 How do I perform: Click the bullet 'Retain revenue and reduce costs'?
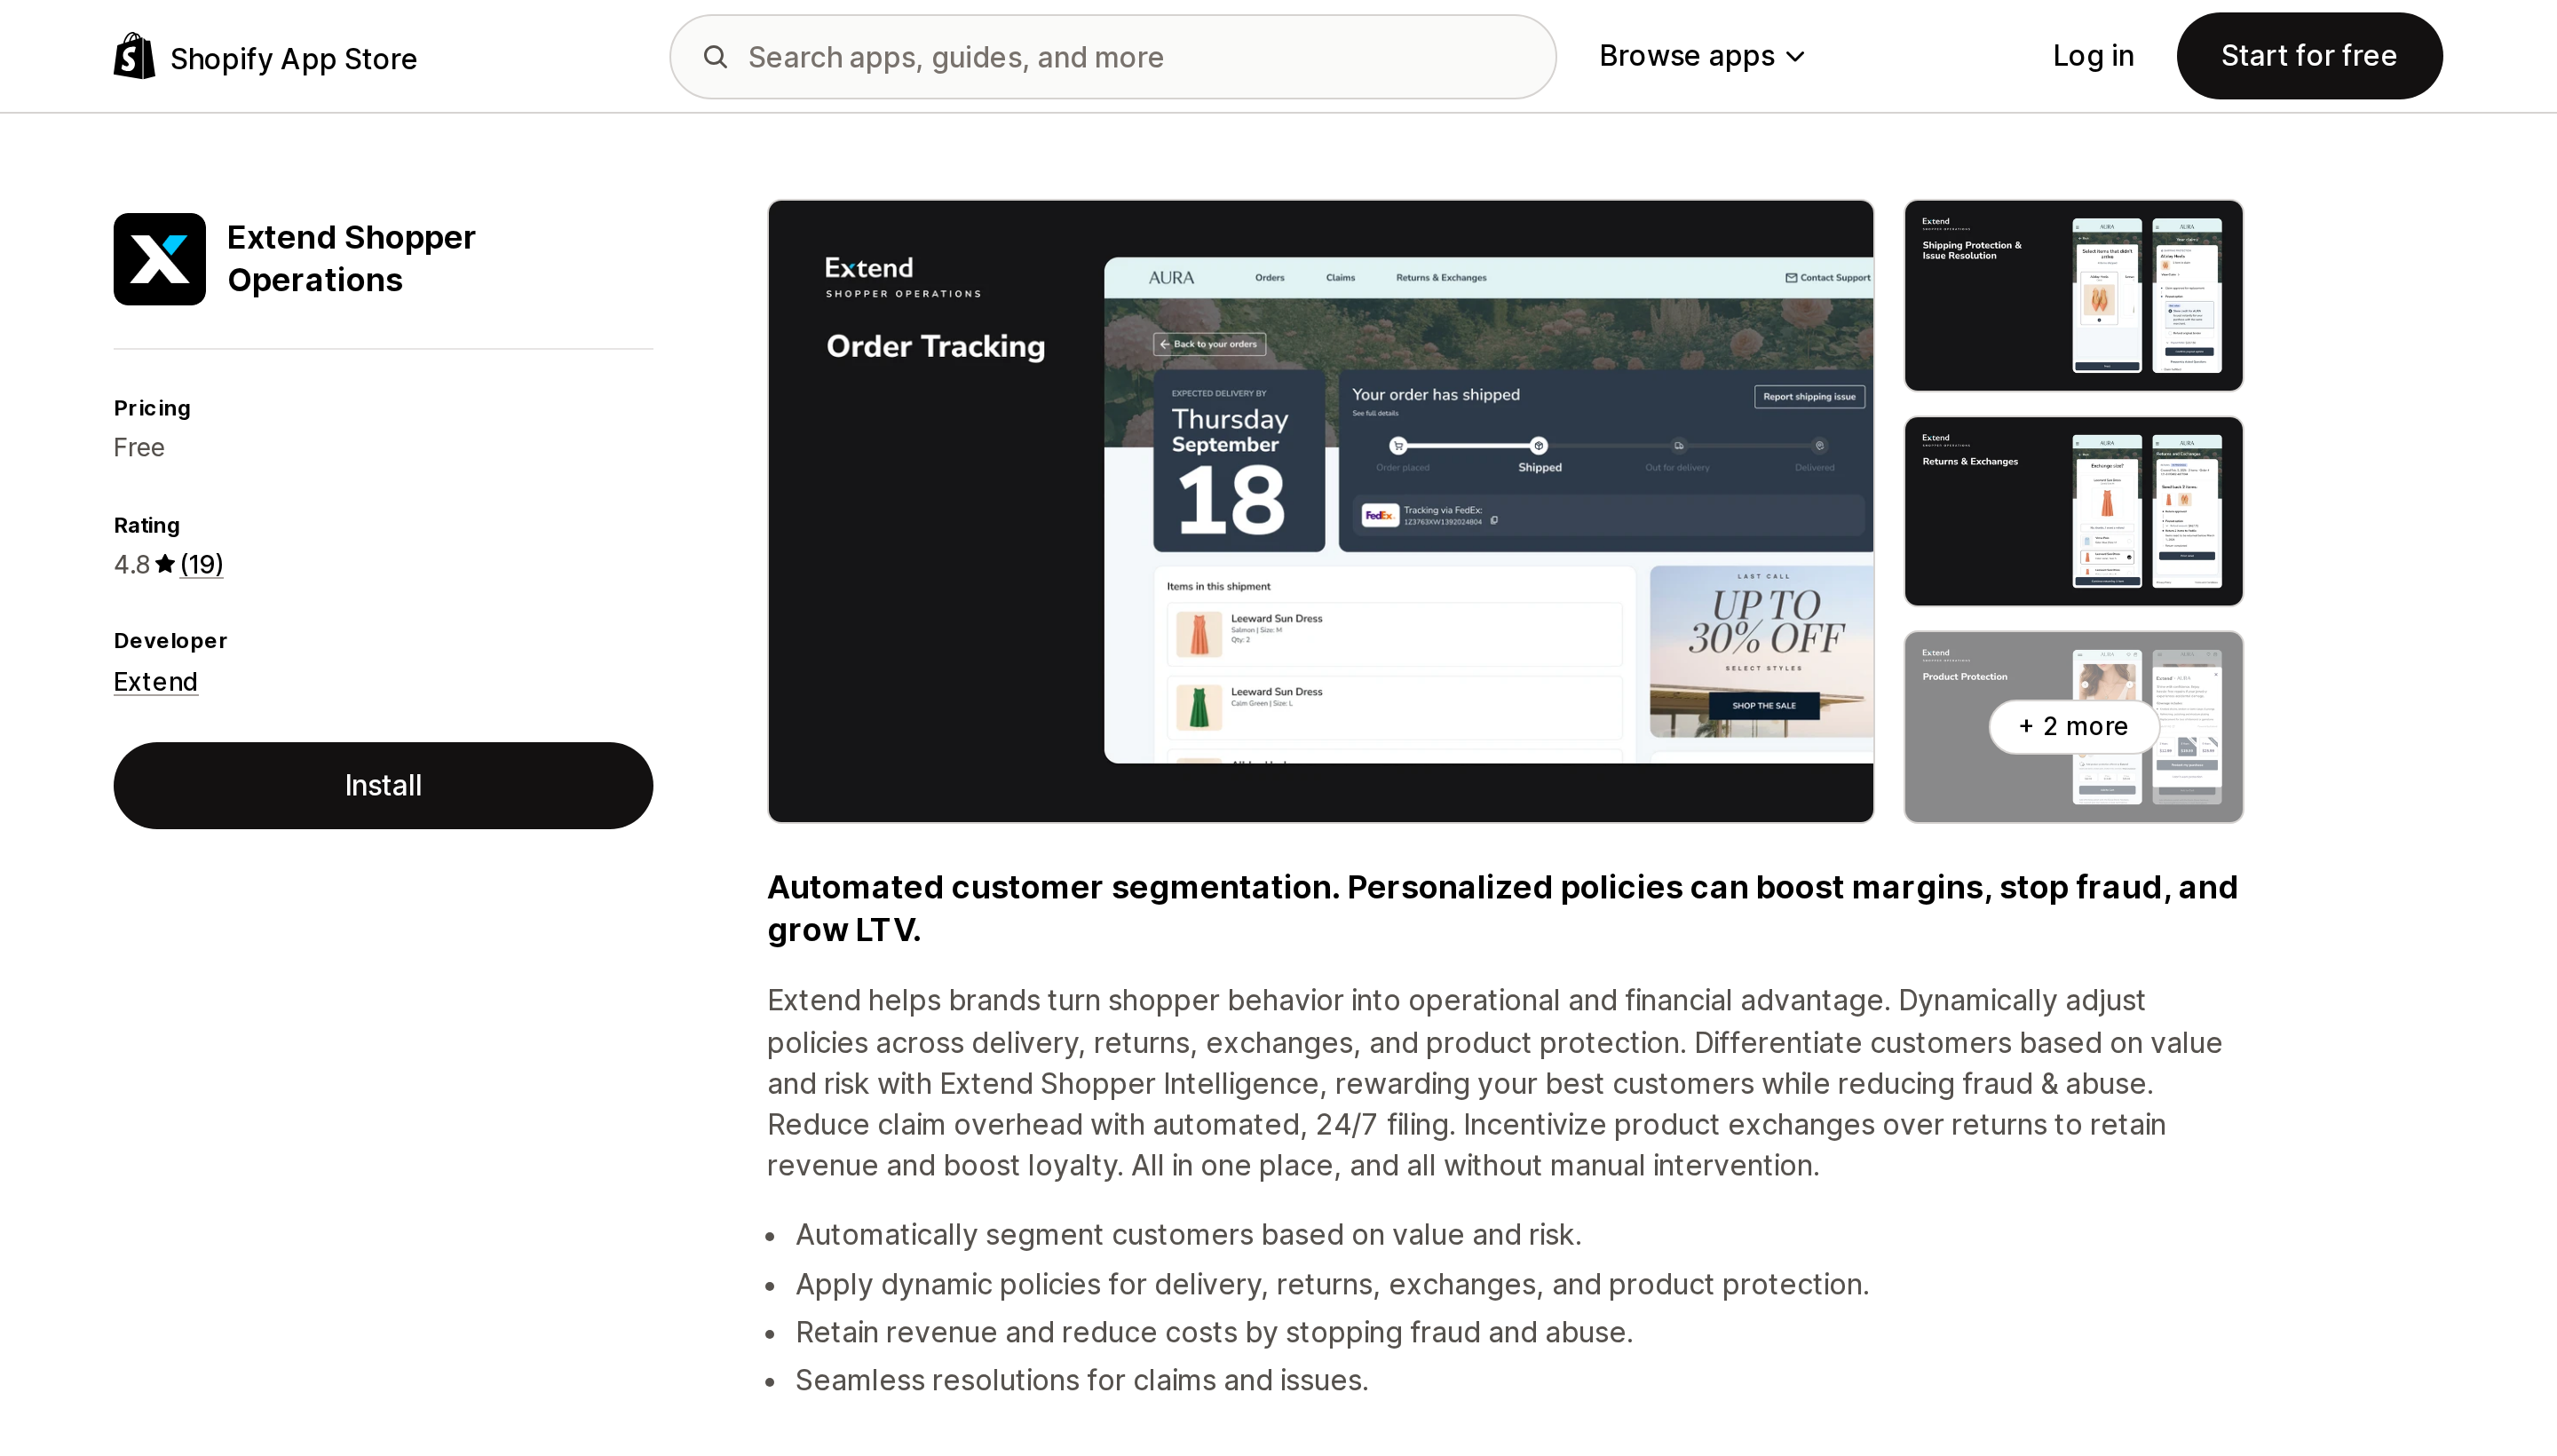tap(1214, 1331)
